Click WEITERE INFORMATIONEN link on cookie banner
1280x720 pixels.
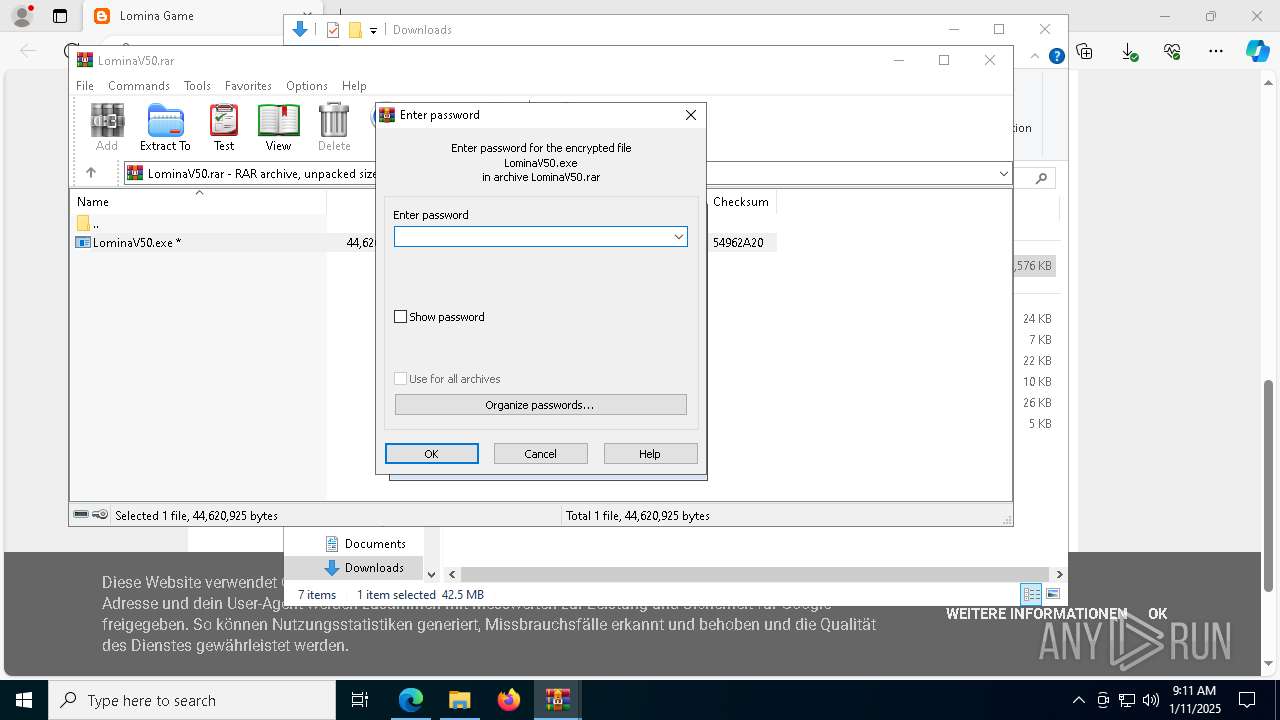click(x=1036, y=614)
